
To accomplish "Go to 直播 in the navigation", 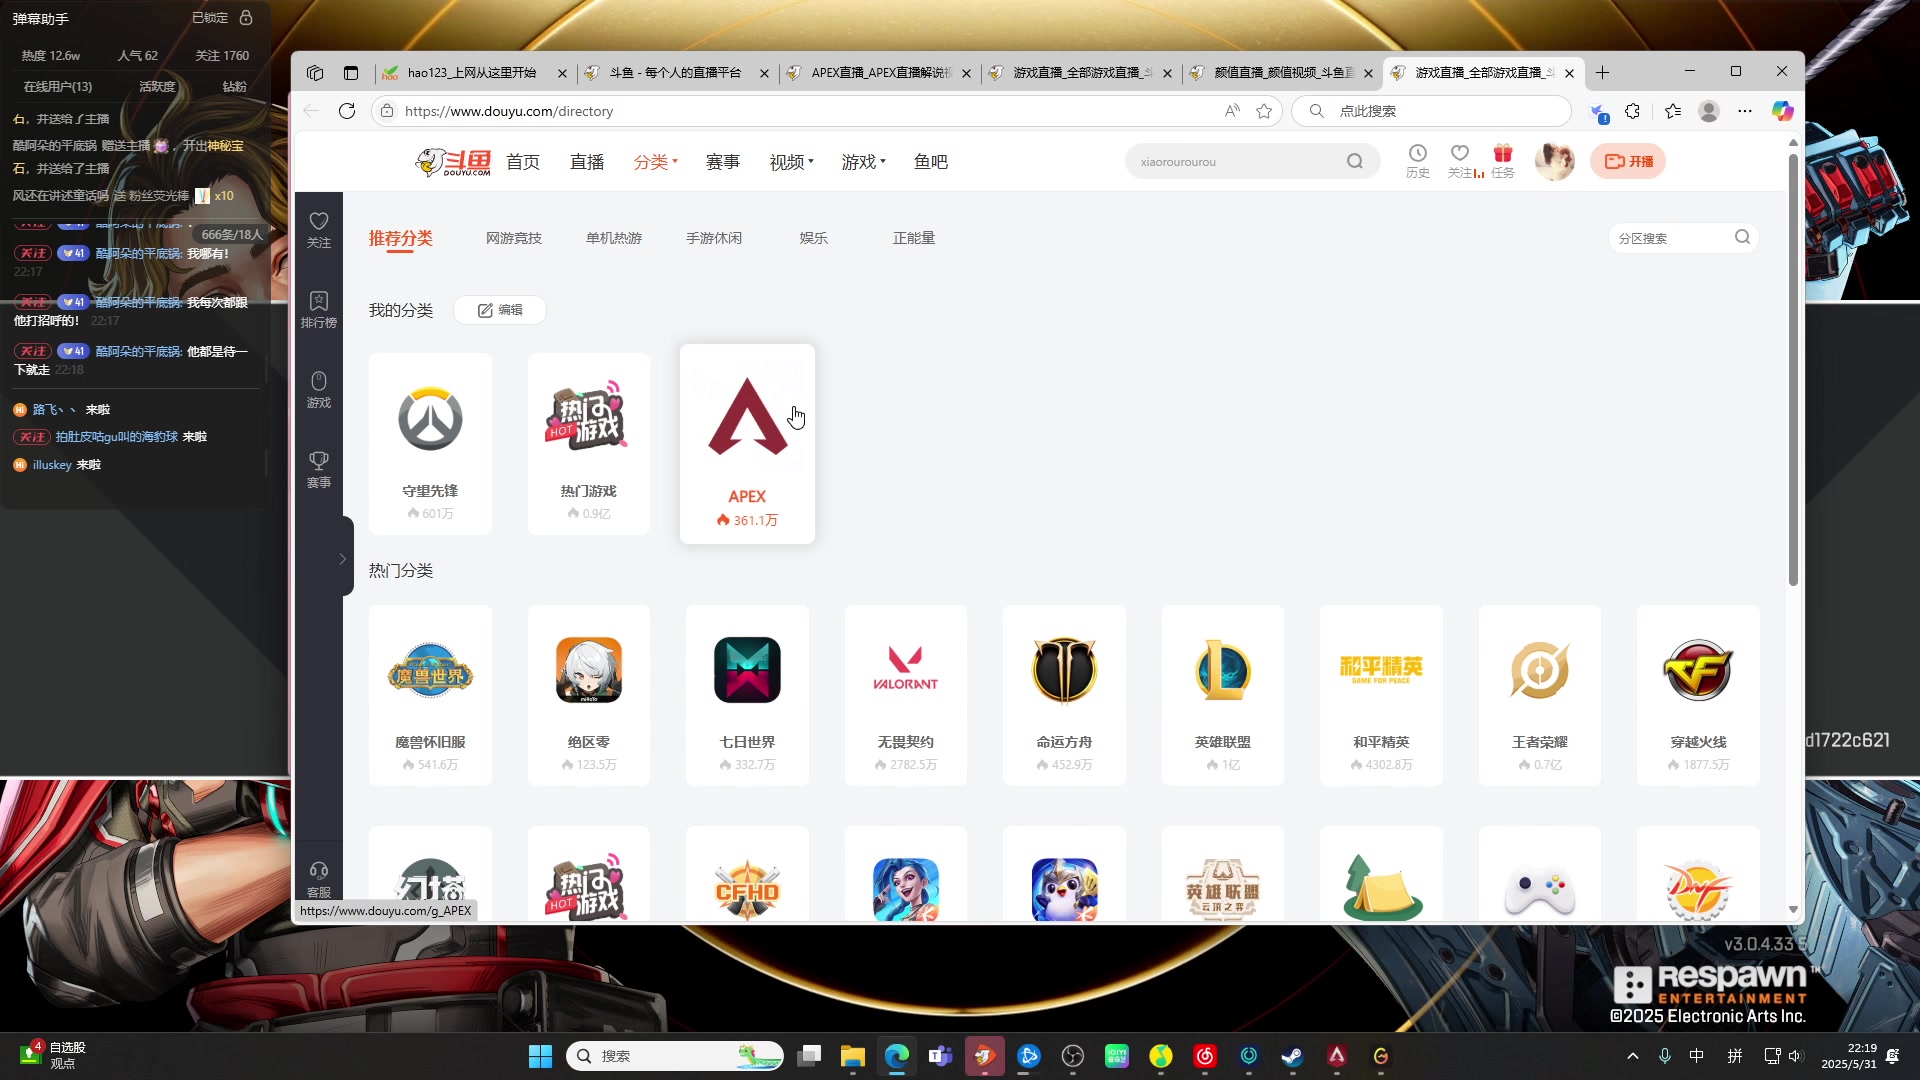I will coord(587,162).
